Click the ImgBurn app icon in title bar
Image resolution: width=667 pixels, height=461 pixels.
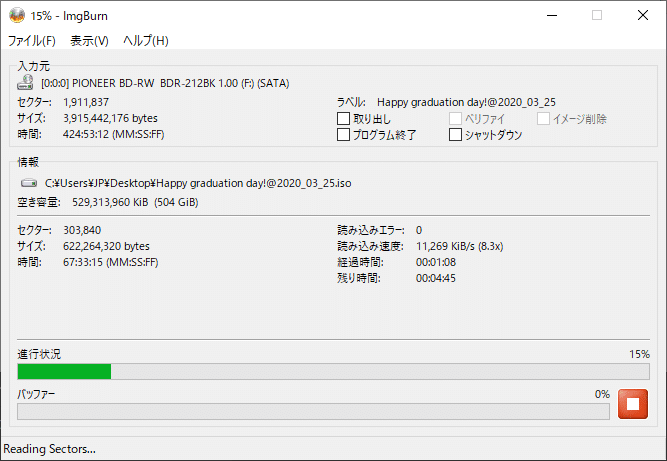click(17, 16)
